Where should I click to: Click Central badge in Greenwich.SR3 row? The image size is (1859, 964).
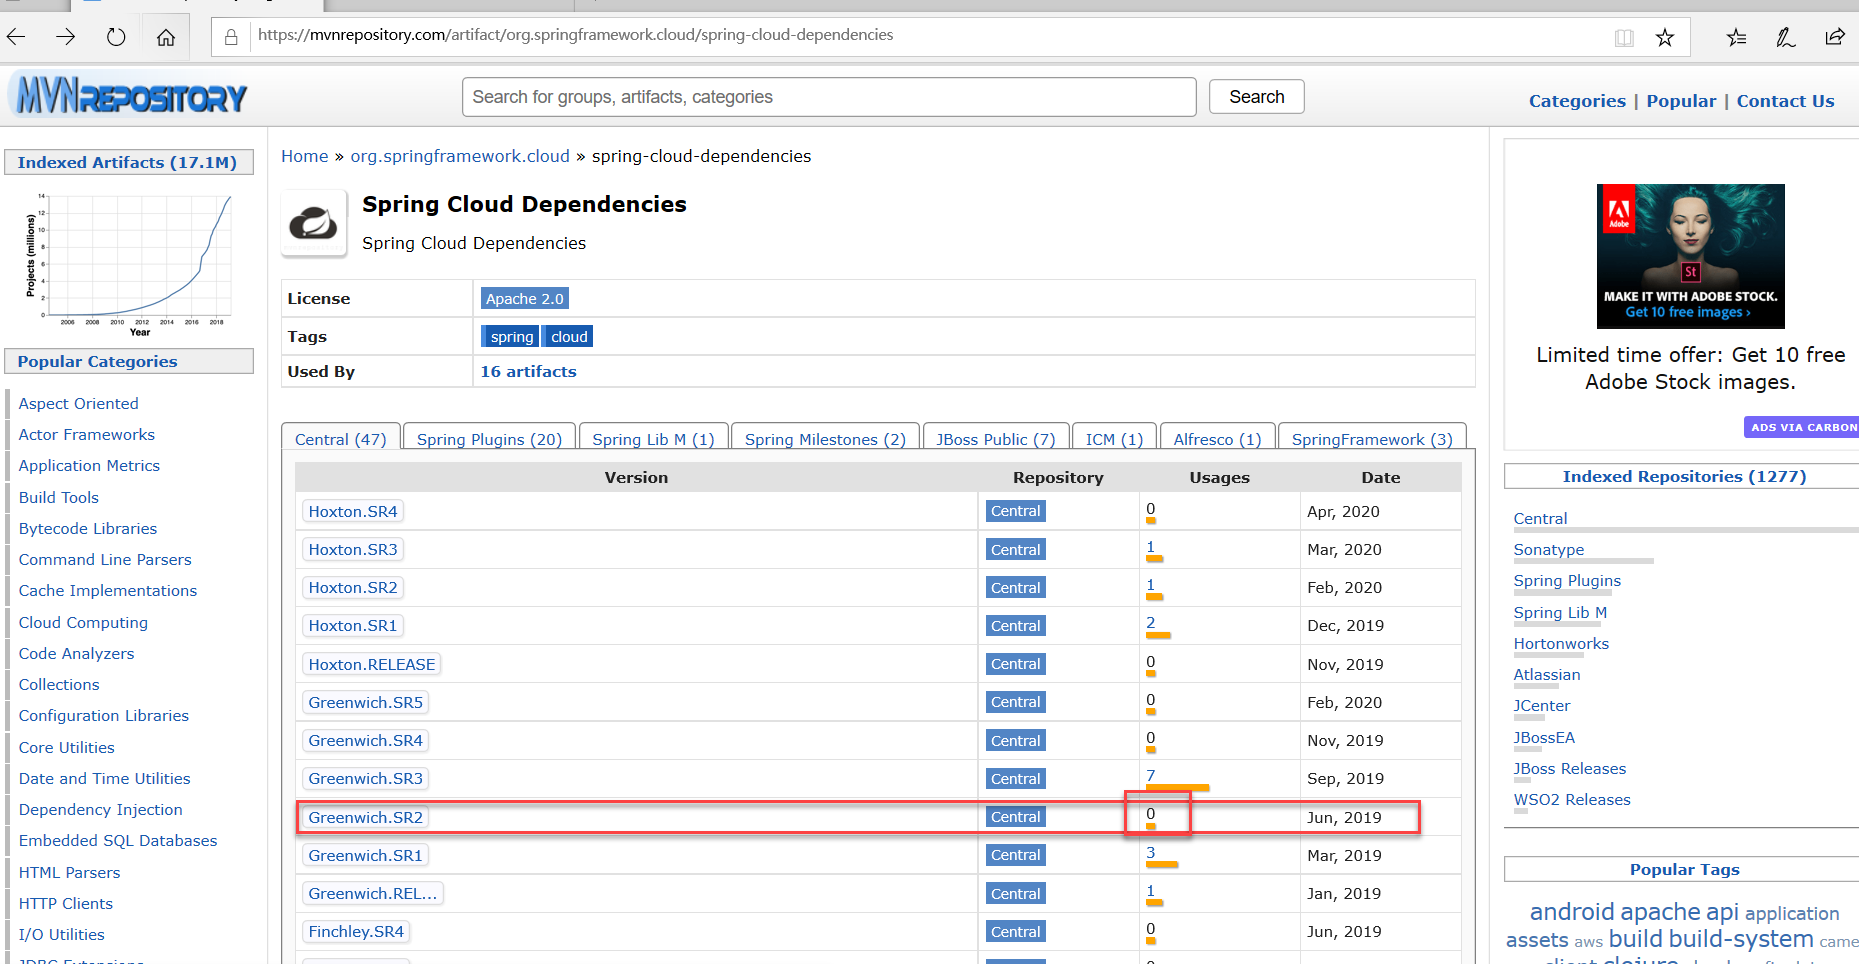(x=1016, y=779)
